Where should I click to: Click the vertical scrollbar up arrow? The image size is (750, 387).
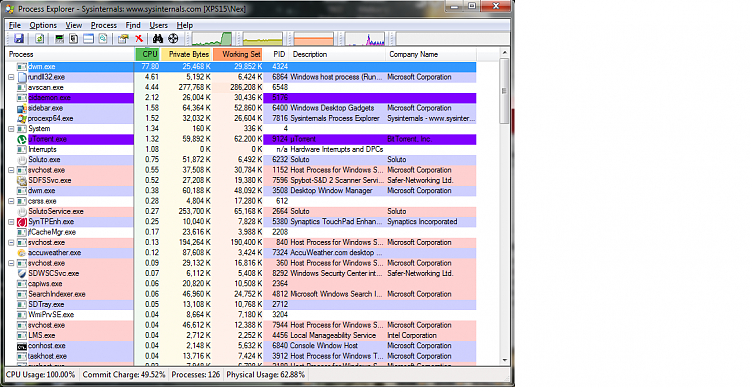point(504,53)
